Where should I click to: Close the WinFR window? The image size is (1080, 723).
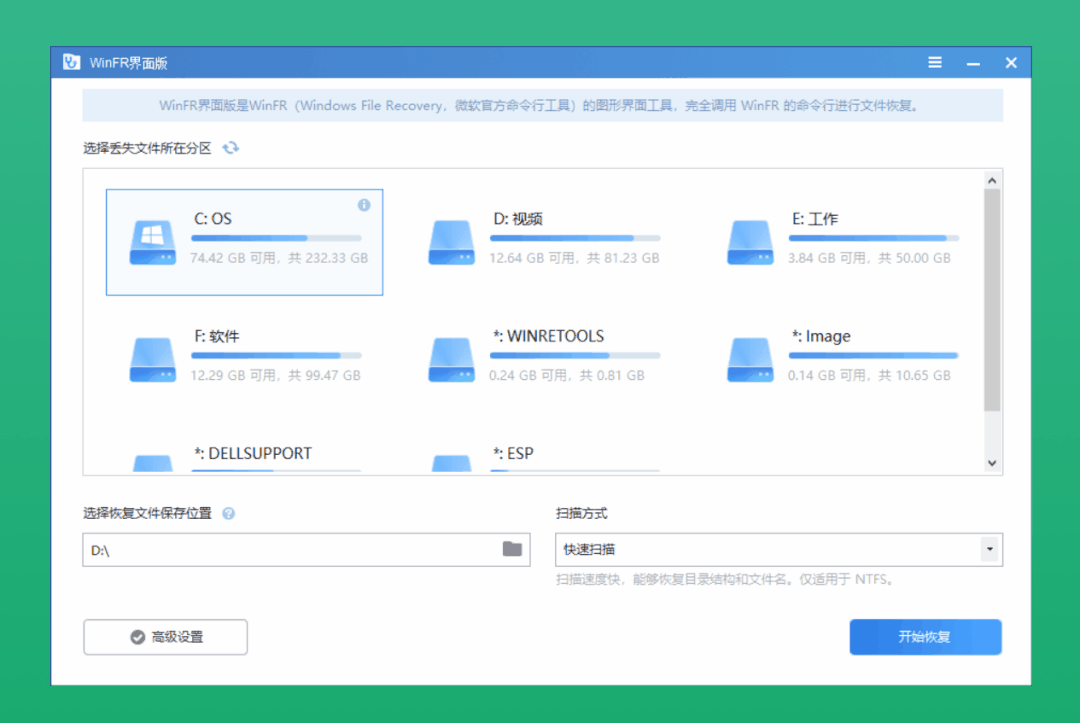[x=1011, y=63]
